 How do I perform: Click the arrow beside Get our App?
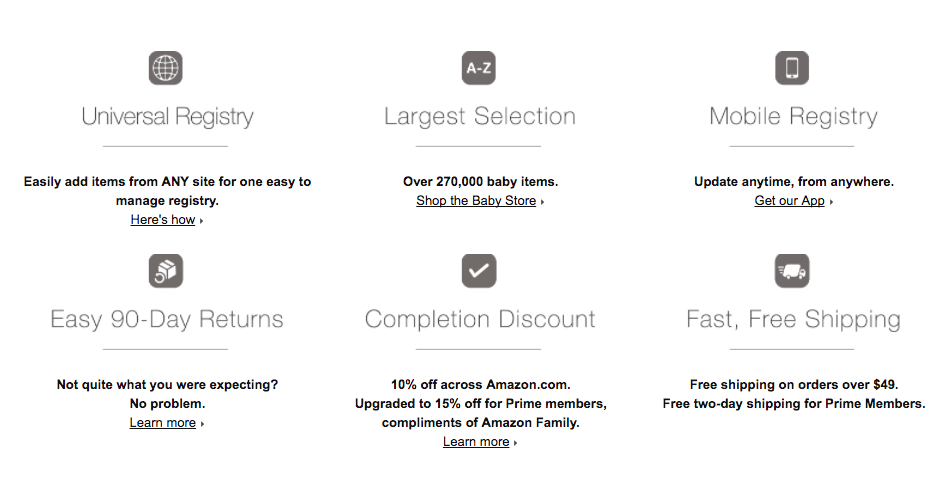(831, 202)
